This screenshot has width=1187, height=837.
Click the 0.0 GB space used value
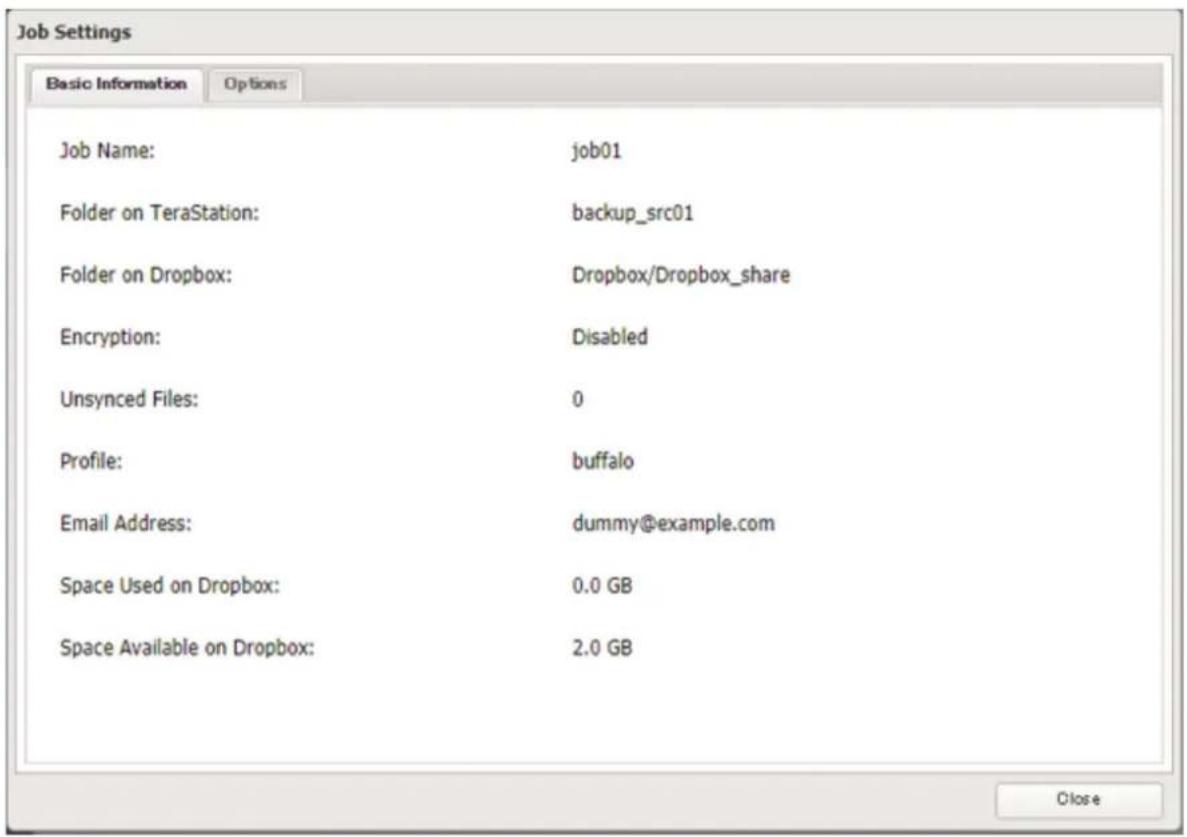(x=602, y=585)
